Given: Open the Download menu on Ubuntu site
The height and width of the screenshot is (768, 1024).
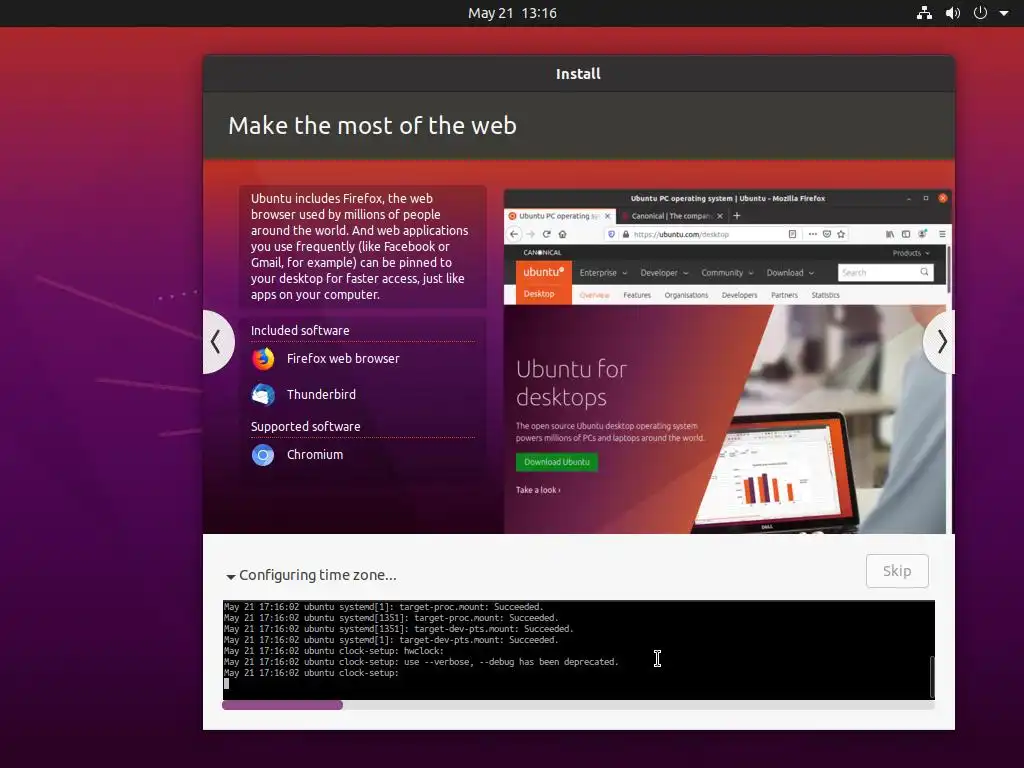Looking at the screenshot, I should point(790,273).
